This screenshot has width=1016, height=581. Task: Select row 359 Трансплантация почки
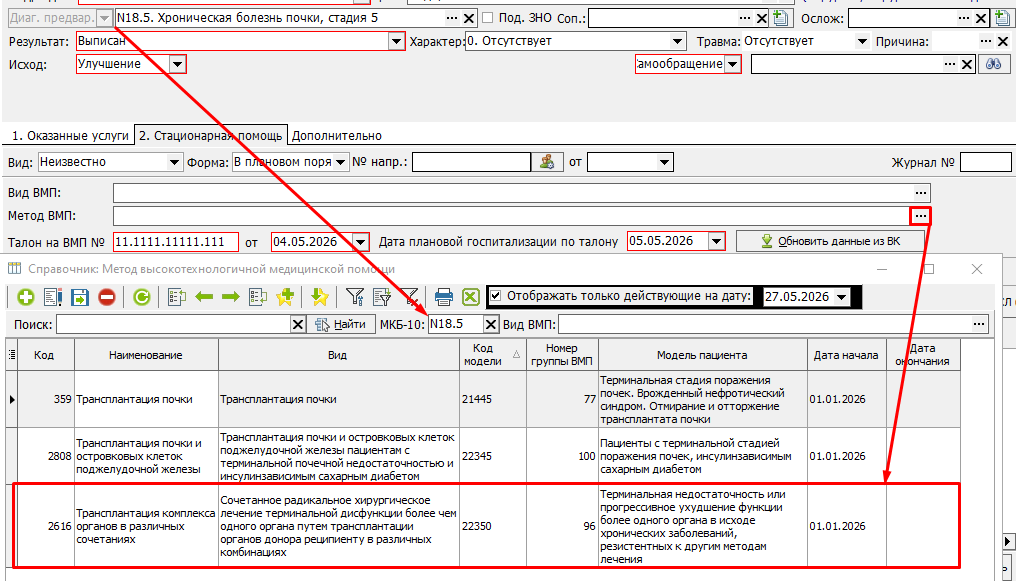[483, 400]
